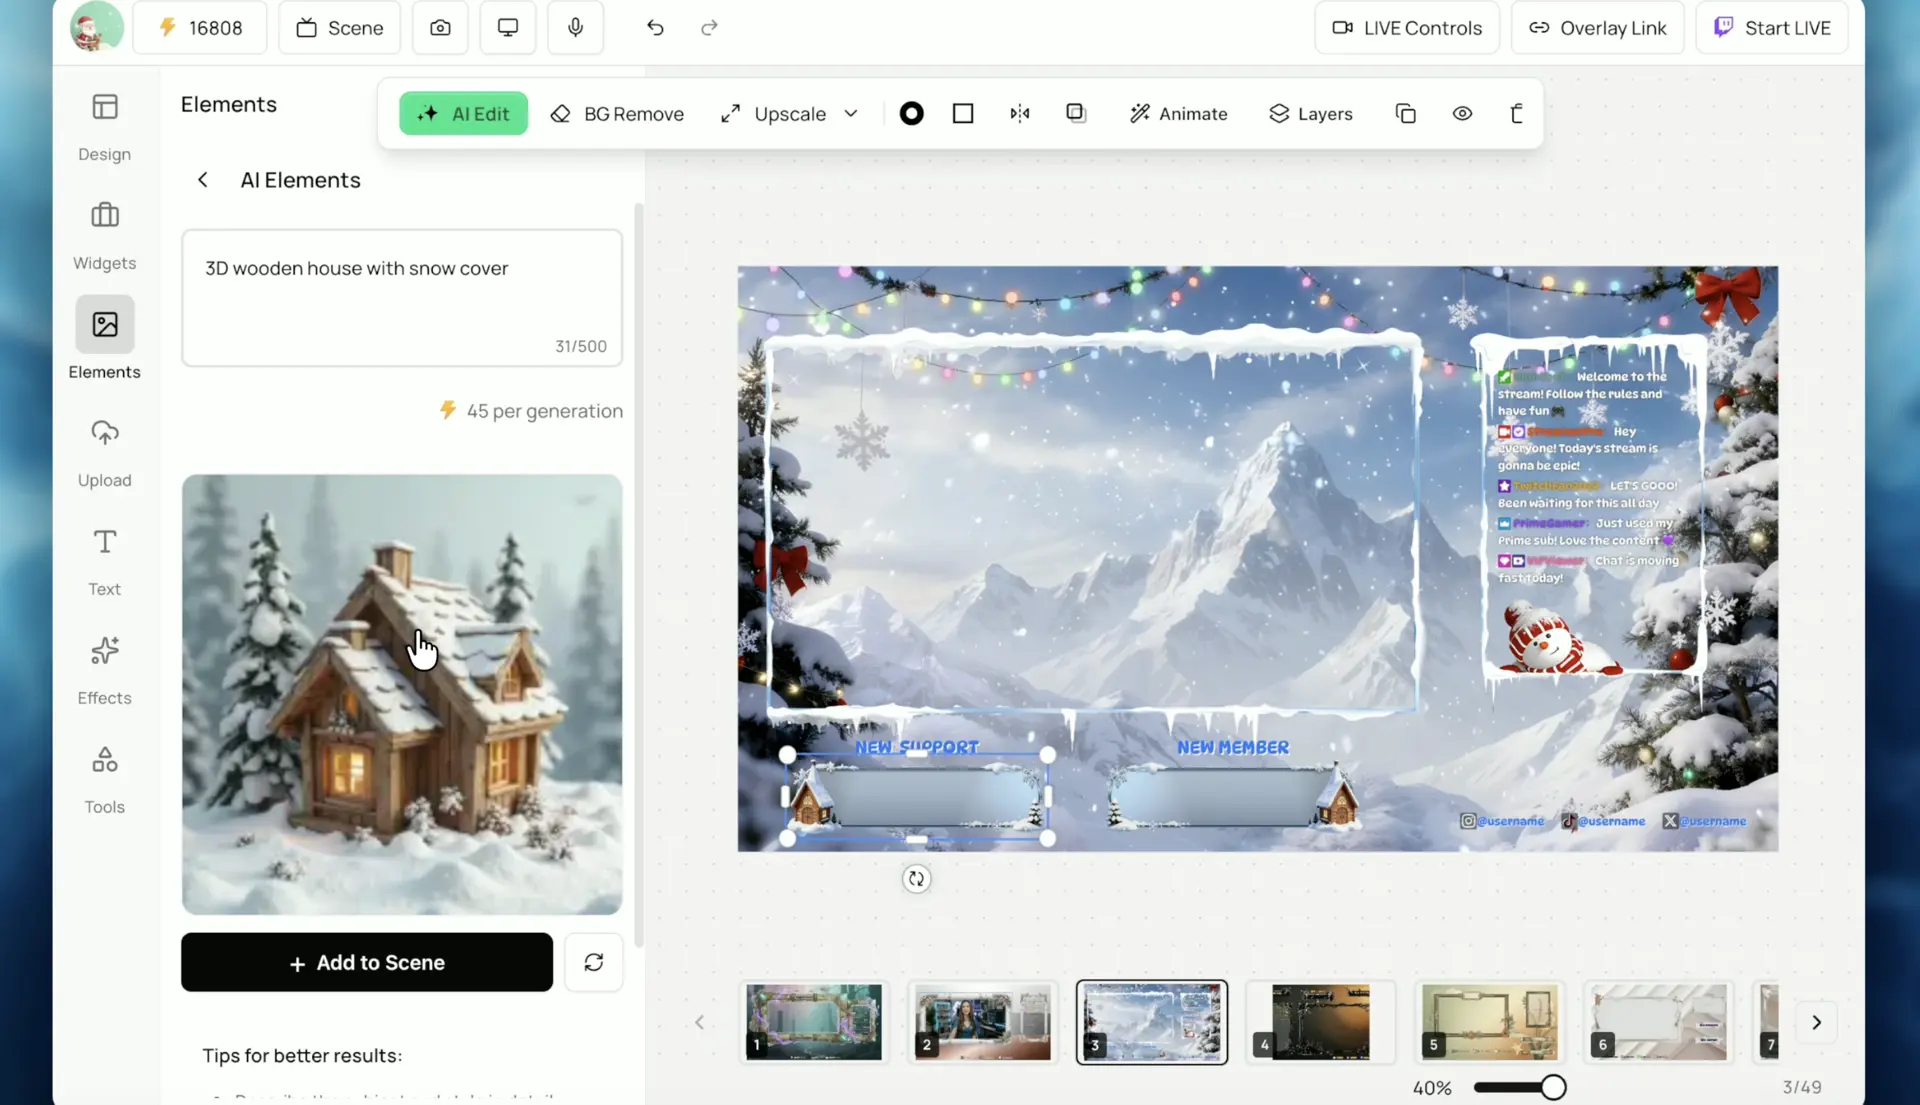This screenshot has width=1920, height=1105.
Task: Click the microphone icon in top bar
Action: click(575, 28)
